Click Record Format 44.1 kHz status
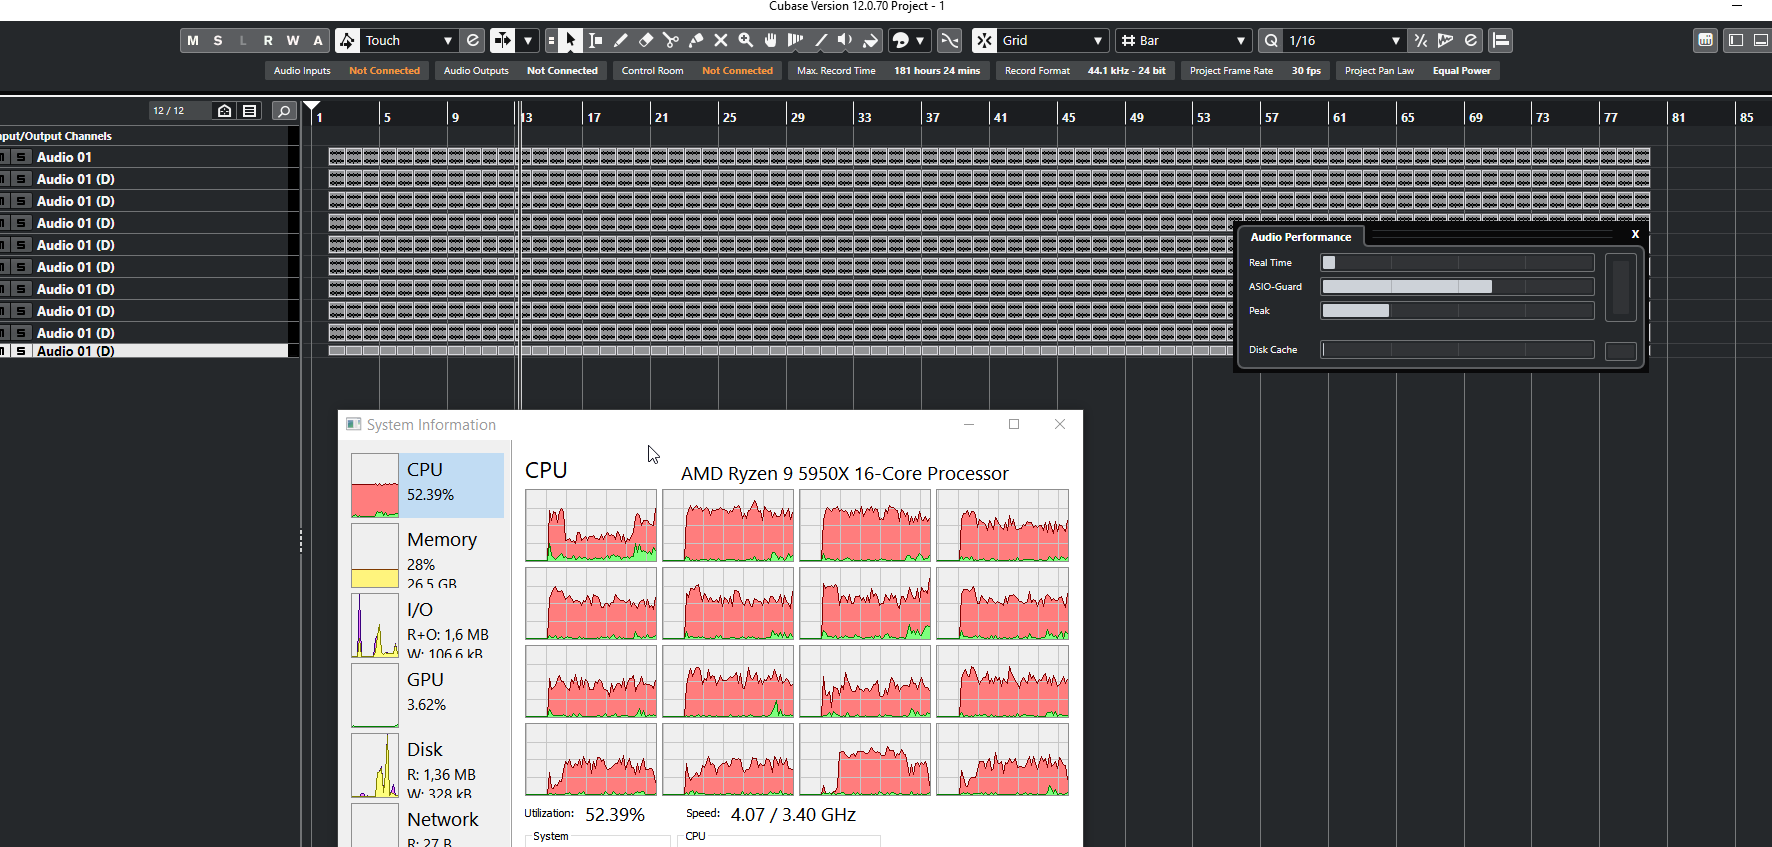 1085,71
